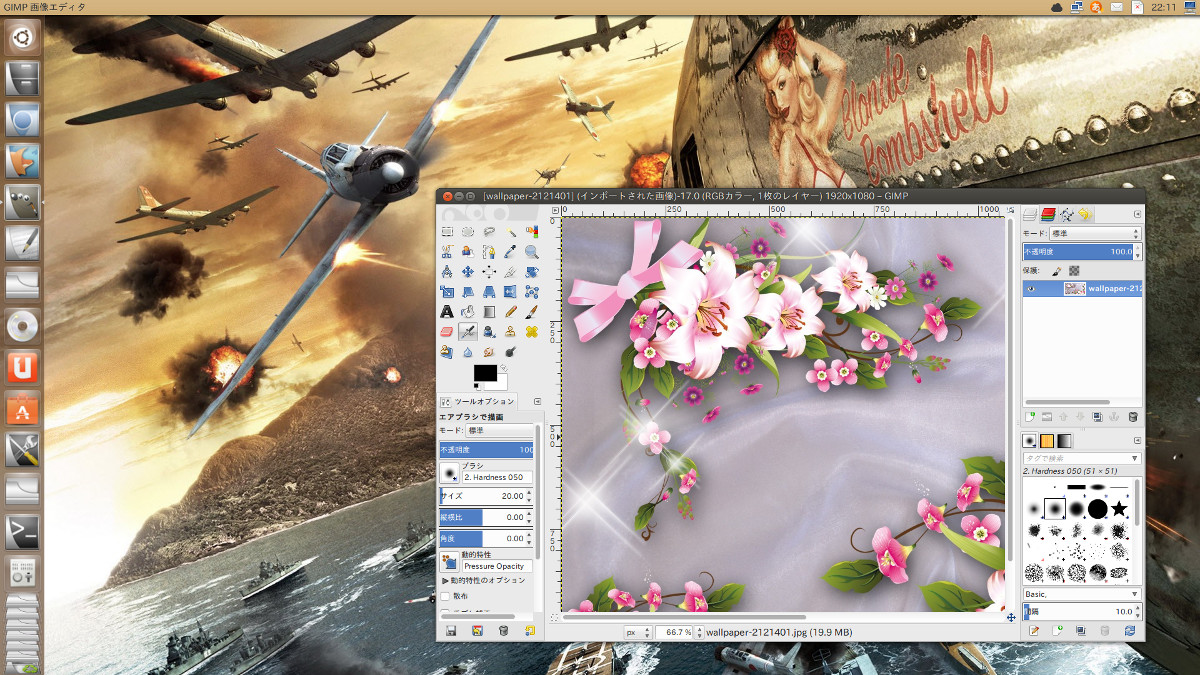Viewport: 1200px width, 675px height.
Task: Switch to the Undo History tab
Action: 1084,213
